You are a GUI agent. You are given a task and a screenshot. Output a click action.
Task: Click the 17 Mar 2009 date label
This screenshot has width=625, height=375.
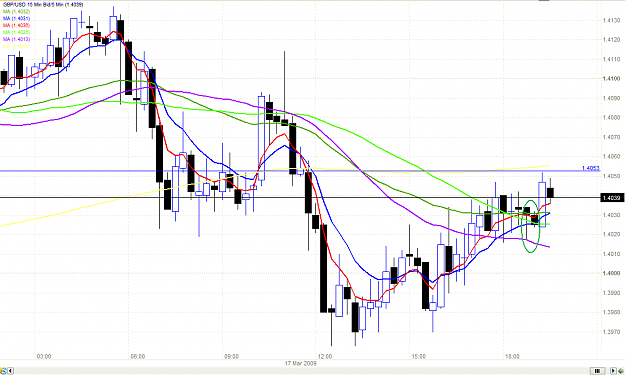point(301,363)
